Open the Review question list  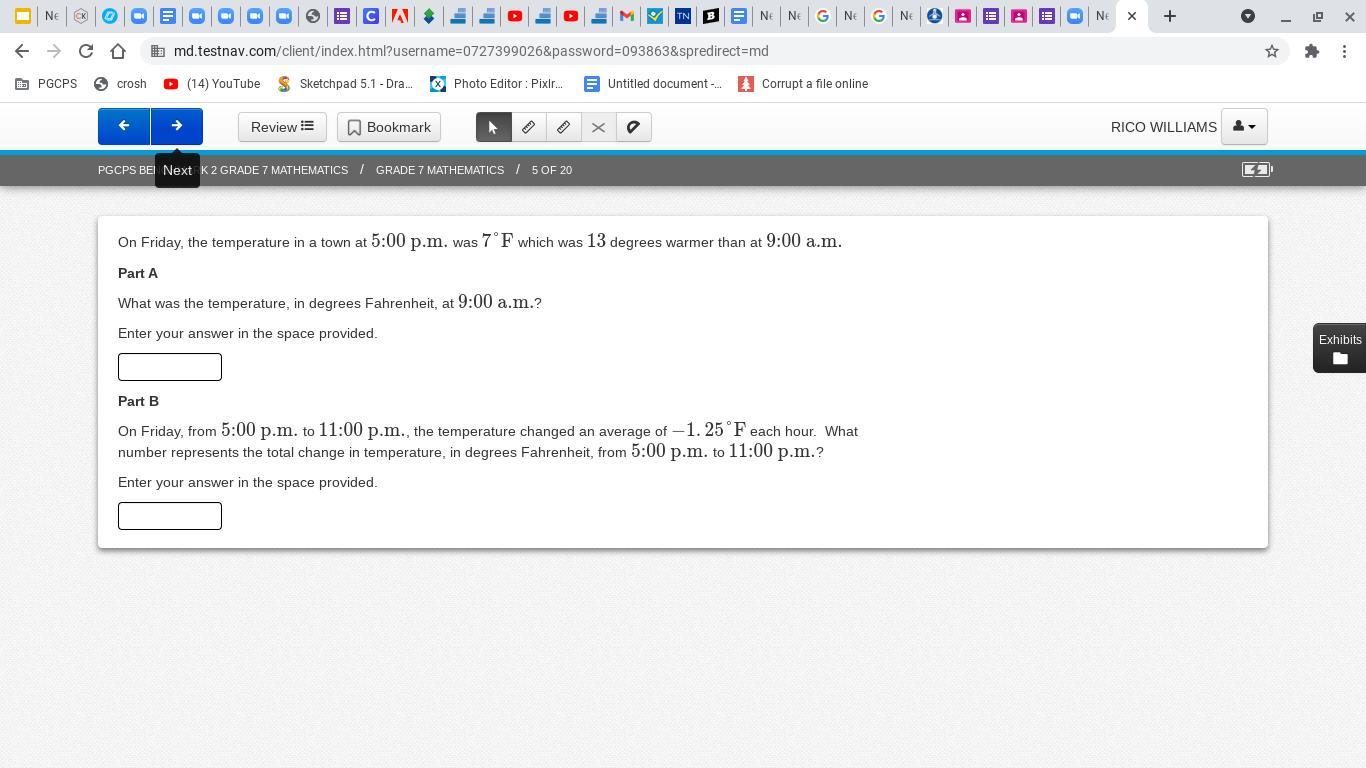282,127
